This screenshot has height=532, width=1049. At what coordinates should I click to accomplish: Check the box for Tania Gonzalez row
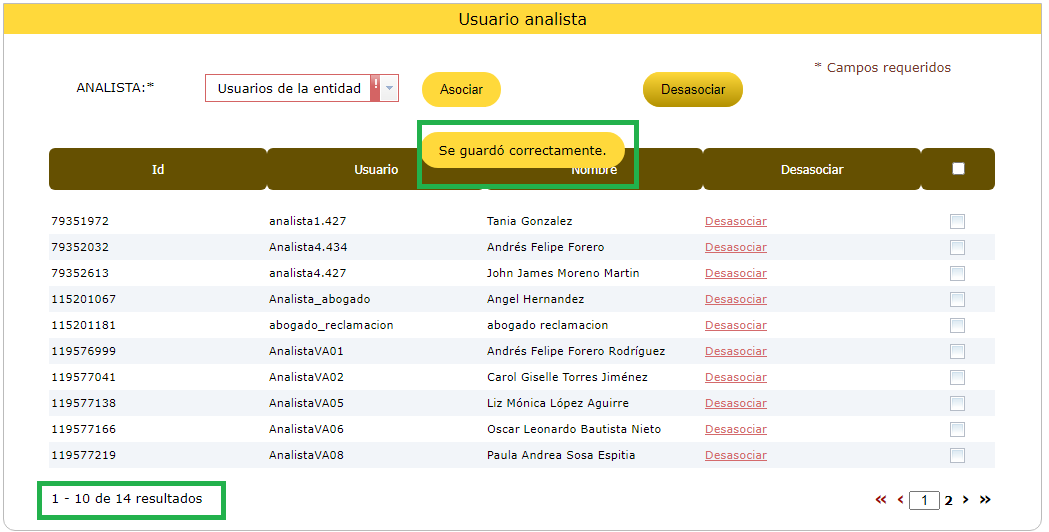[957, 221]
